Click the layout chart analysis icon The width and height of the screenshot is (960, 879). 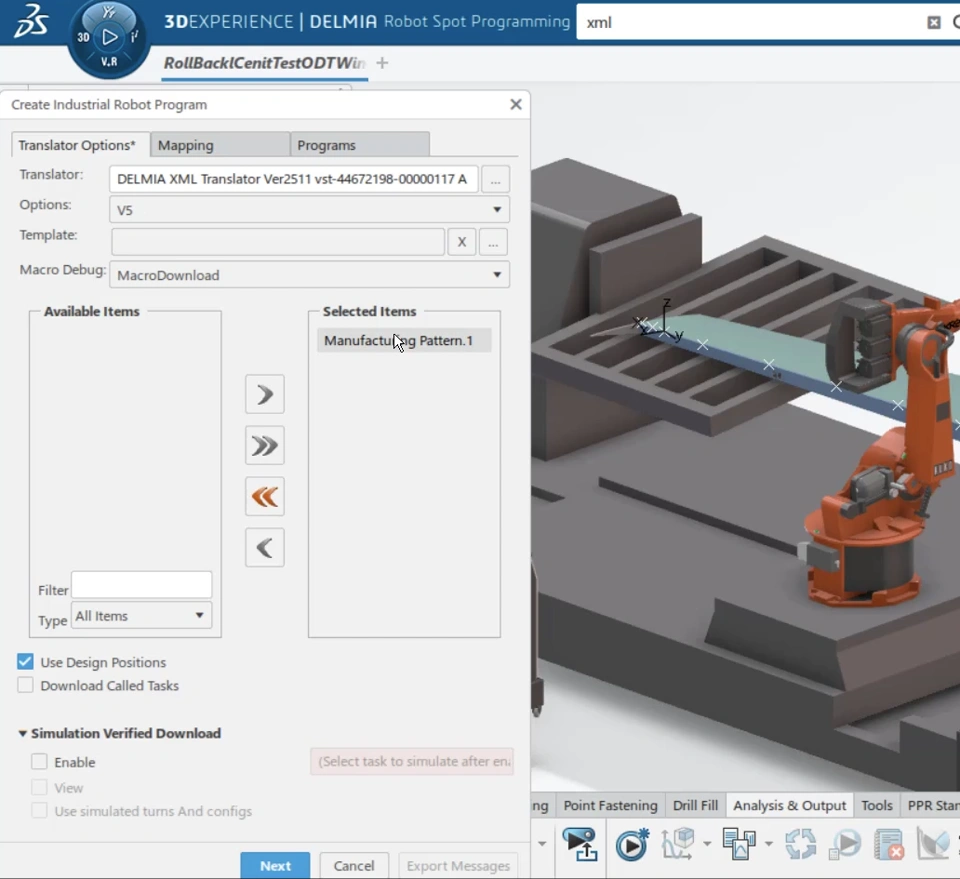pyautogui.click(x=739, y=844)
